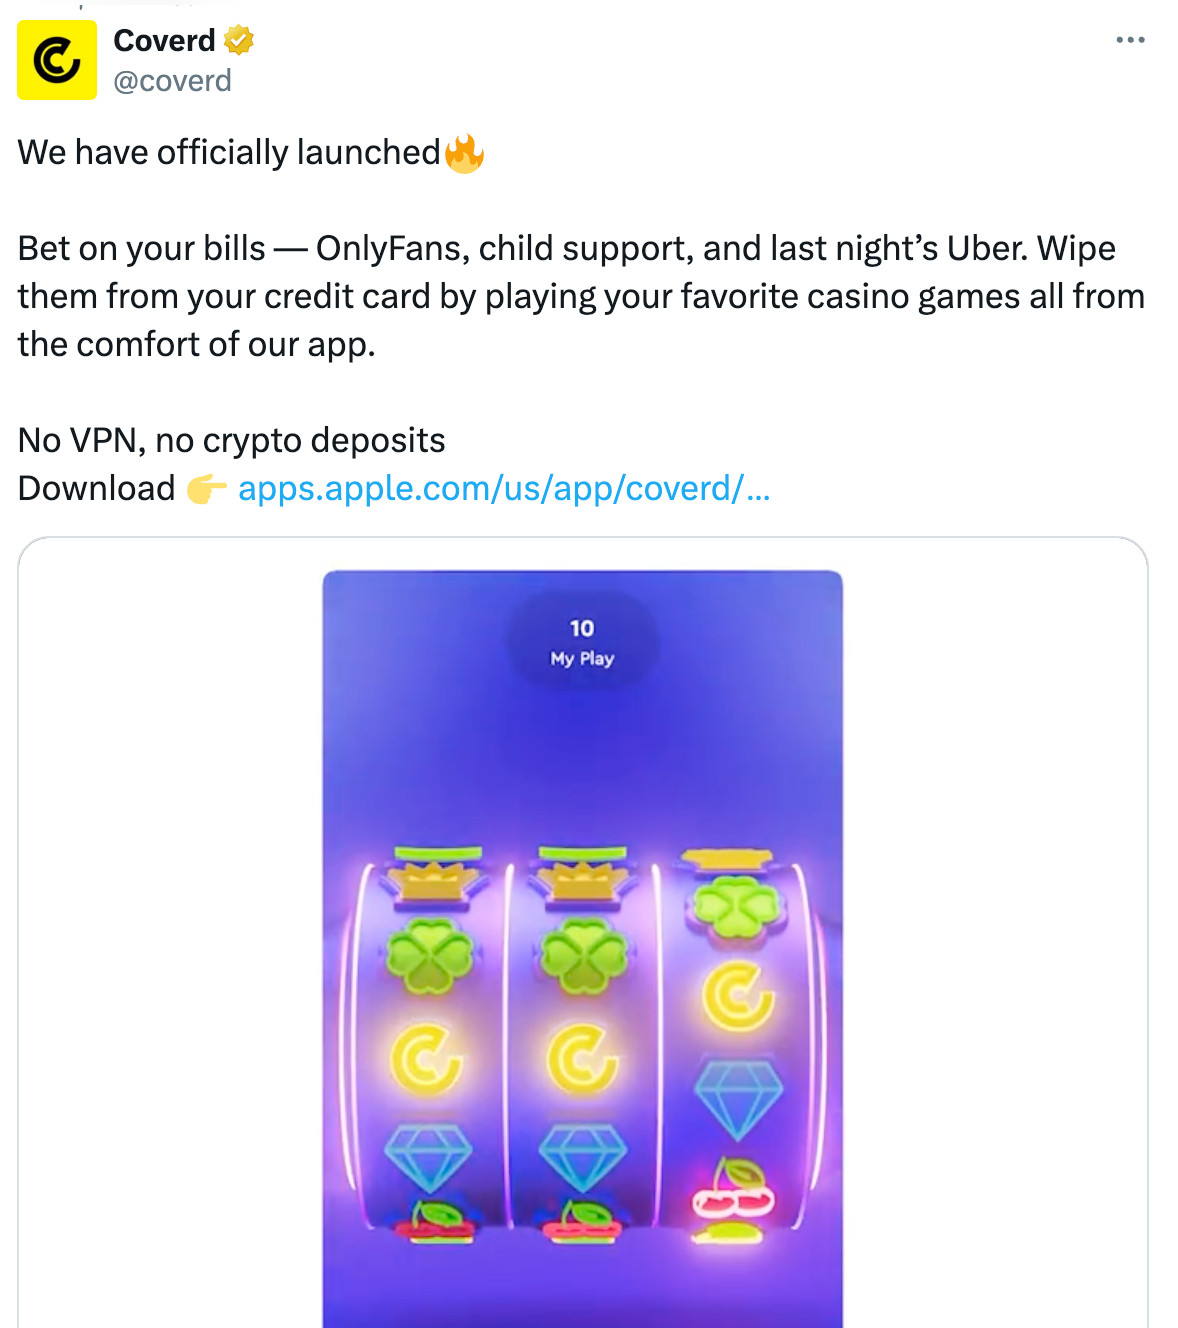Click the red cherries on the right reel
Image resolution: width=1178 pixels, height=1328 pixels.
735,1191
